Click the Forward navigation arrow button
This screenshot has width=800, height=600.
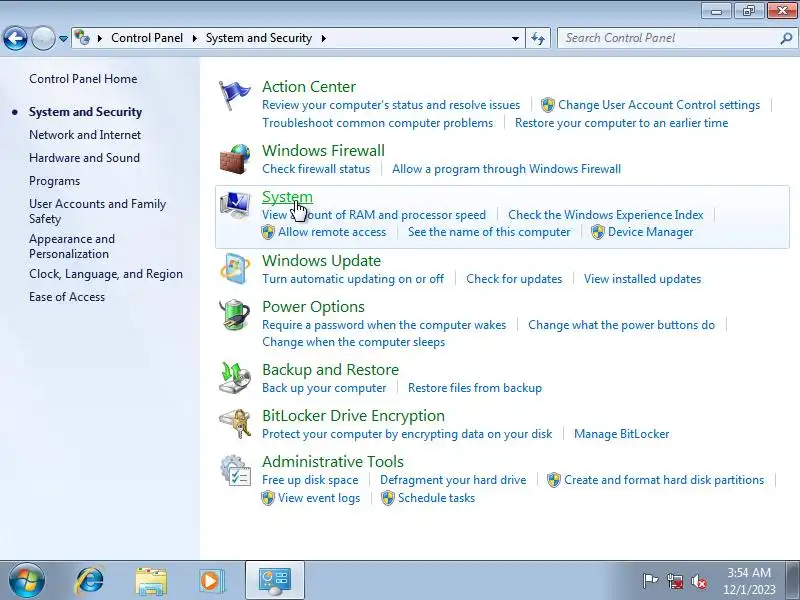click(43, 38)
